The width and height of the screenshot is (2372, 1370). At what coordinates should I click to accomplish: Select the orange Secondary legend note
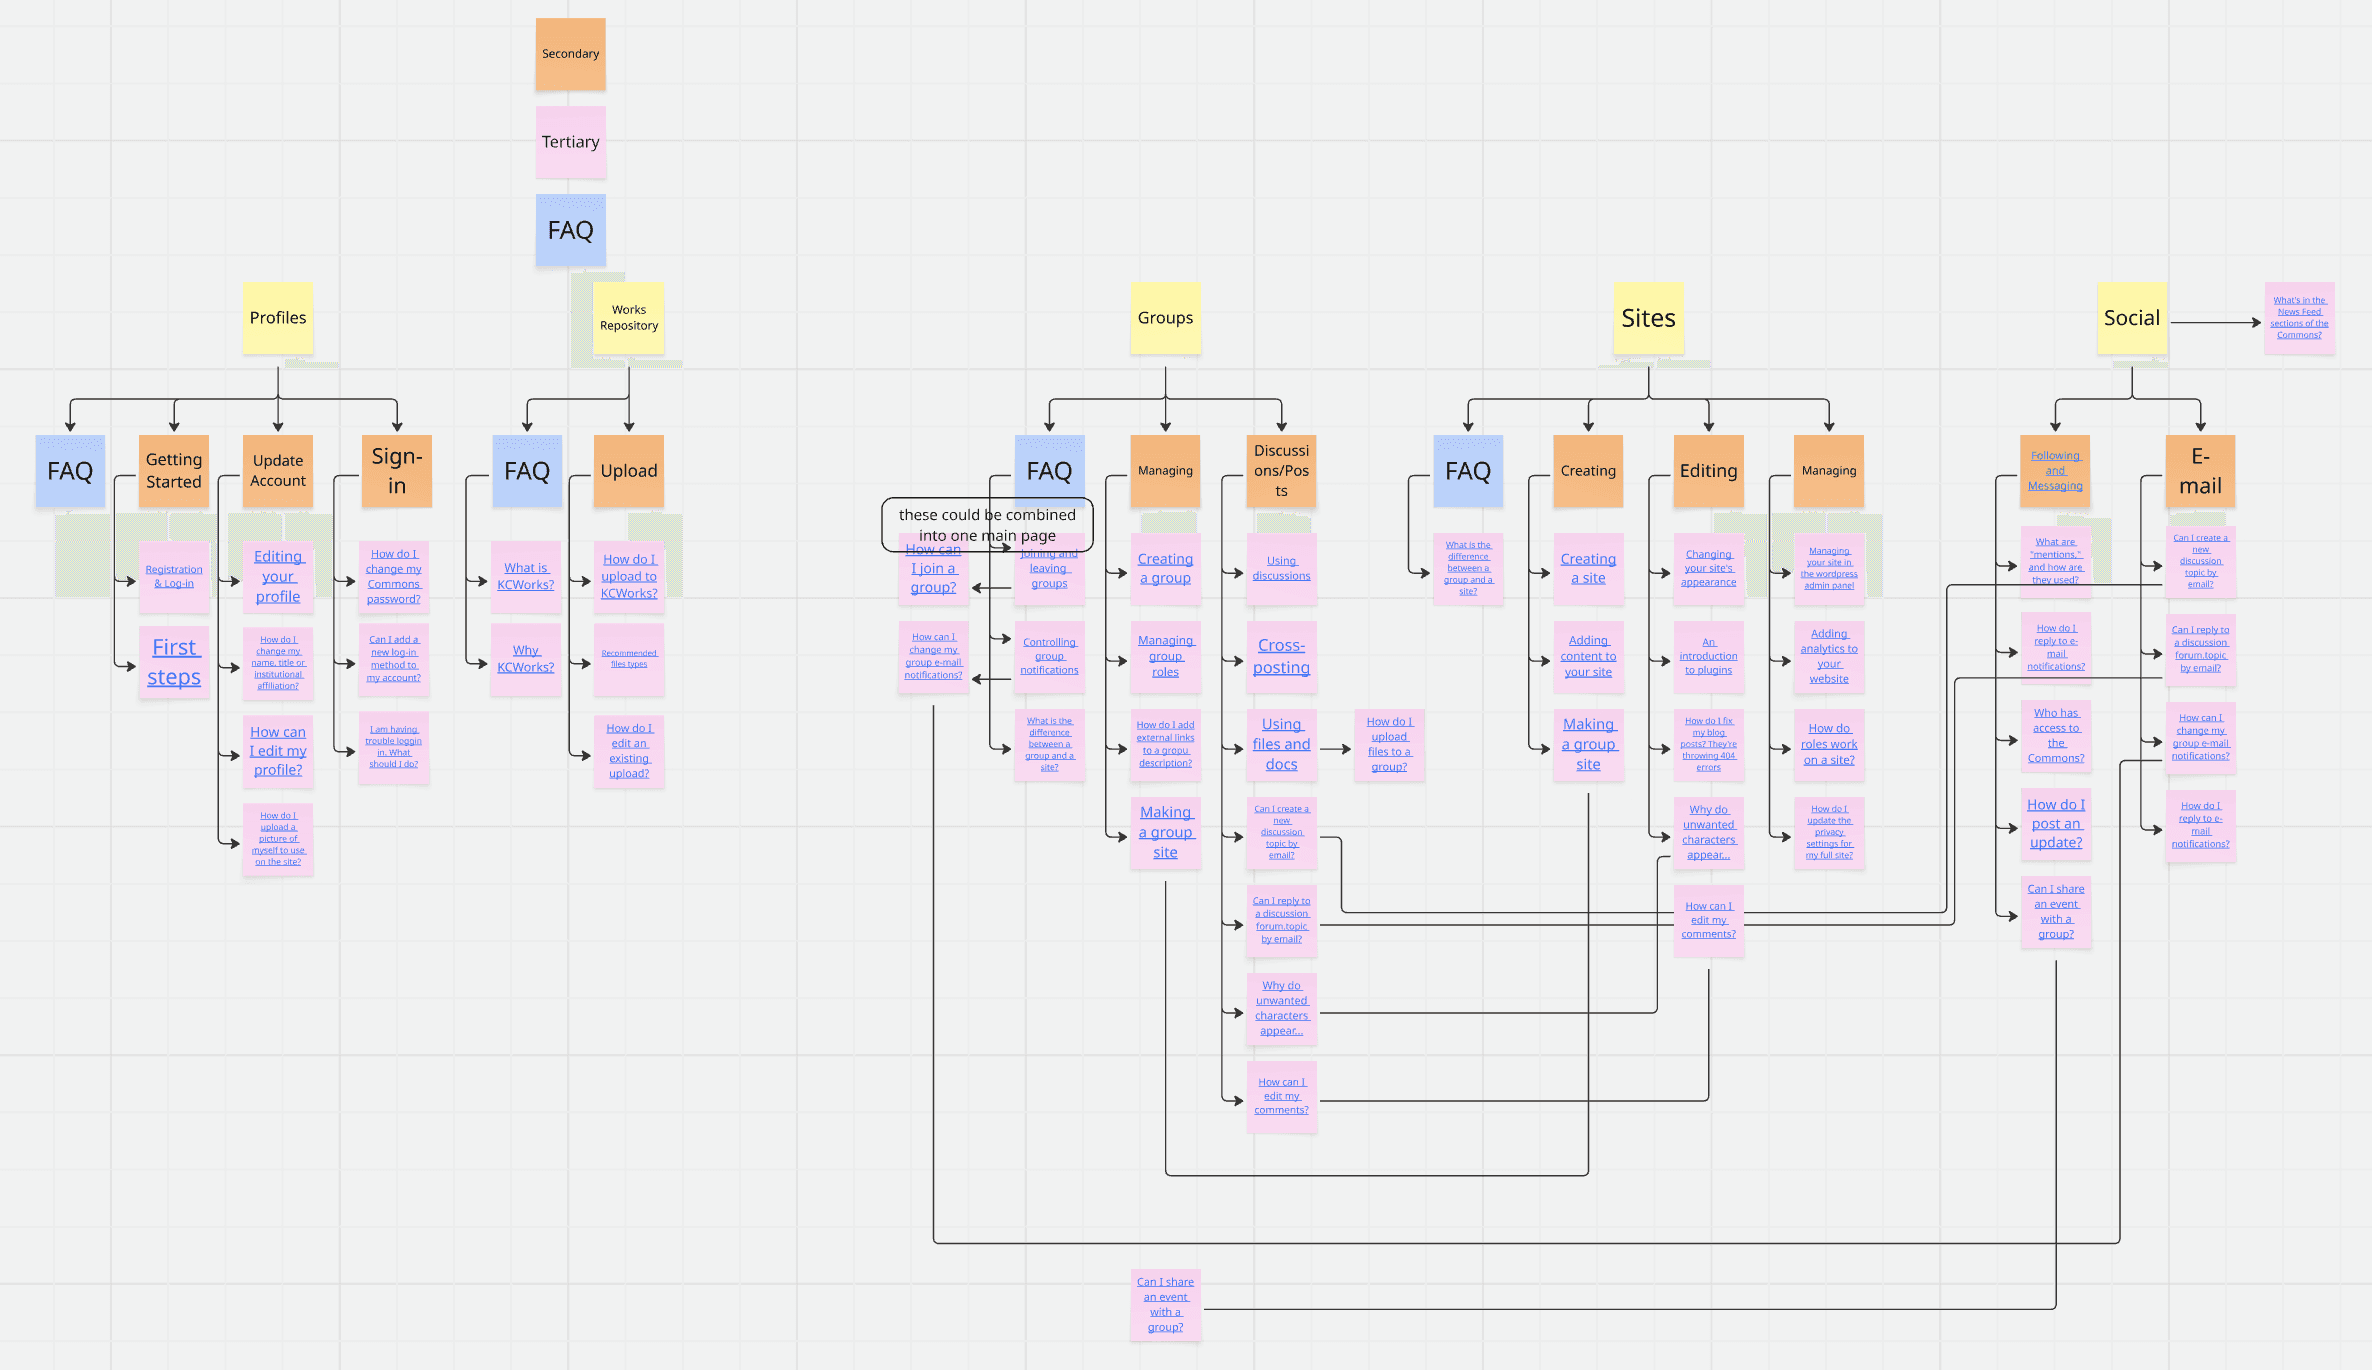click(x=570, y=54)
